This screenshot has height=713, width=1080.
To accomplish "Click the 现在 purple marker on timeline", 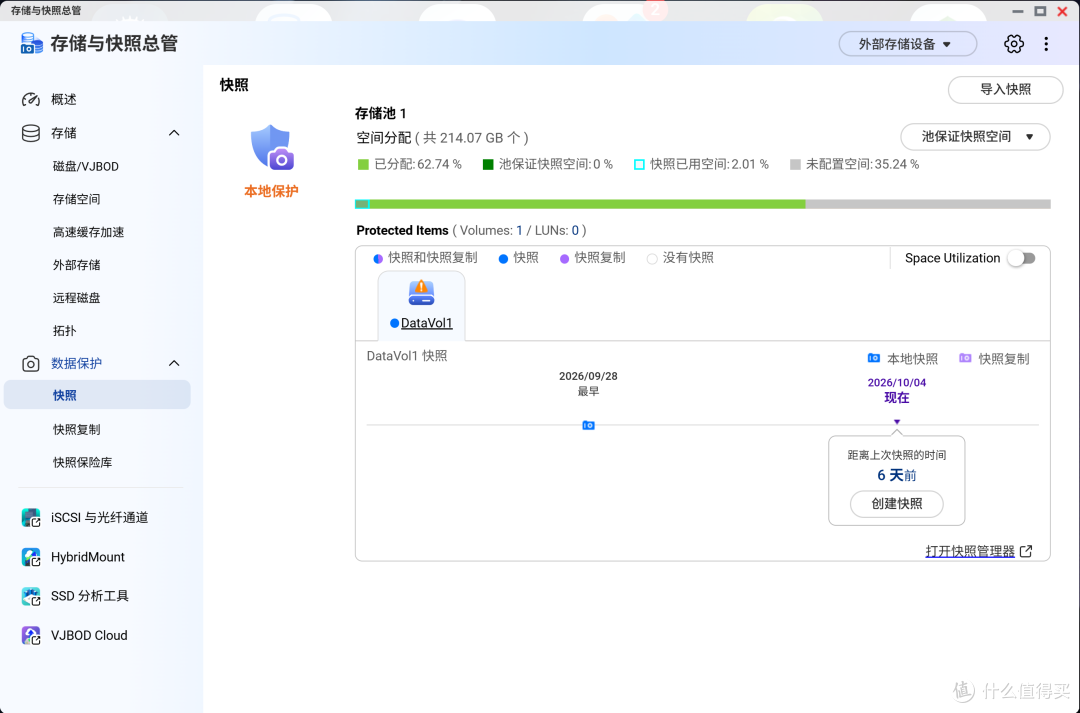I will (897, 422).
